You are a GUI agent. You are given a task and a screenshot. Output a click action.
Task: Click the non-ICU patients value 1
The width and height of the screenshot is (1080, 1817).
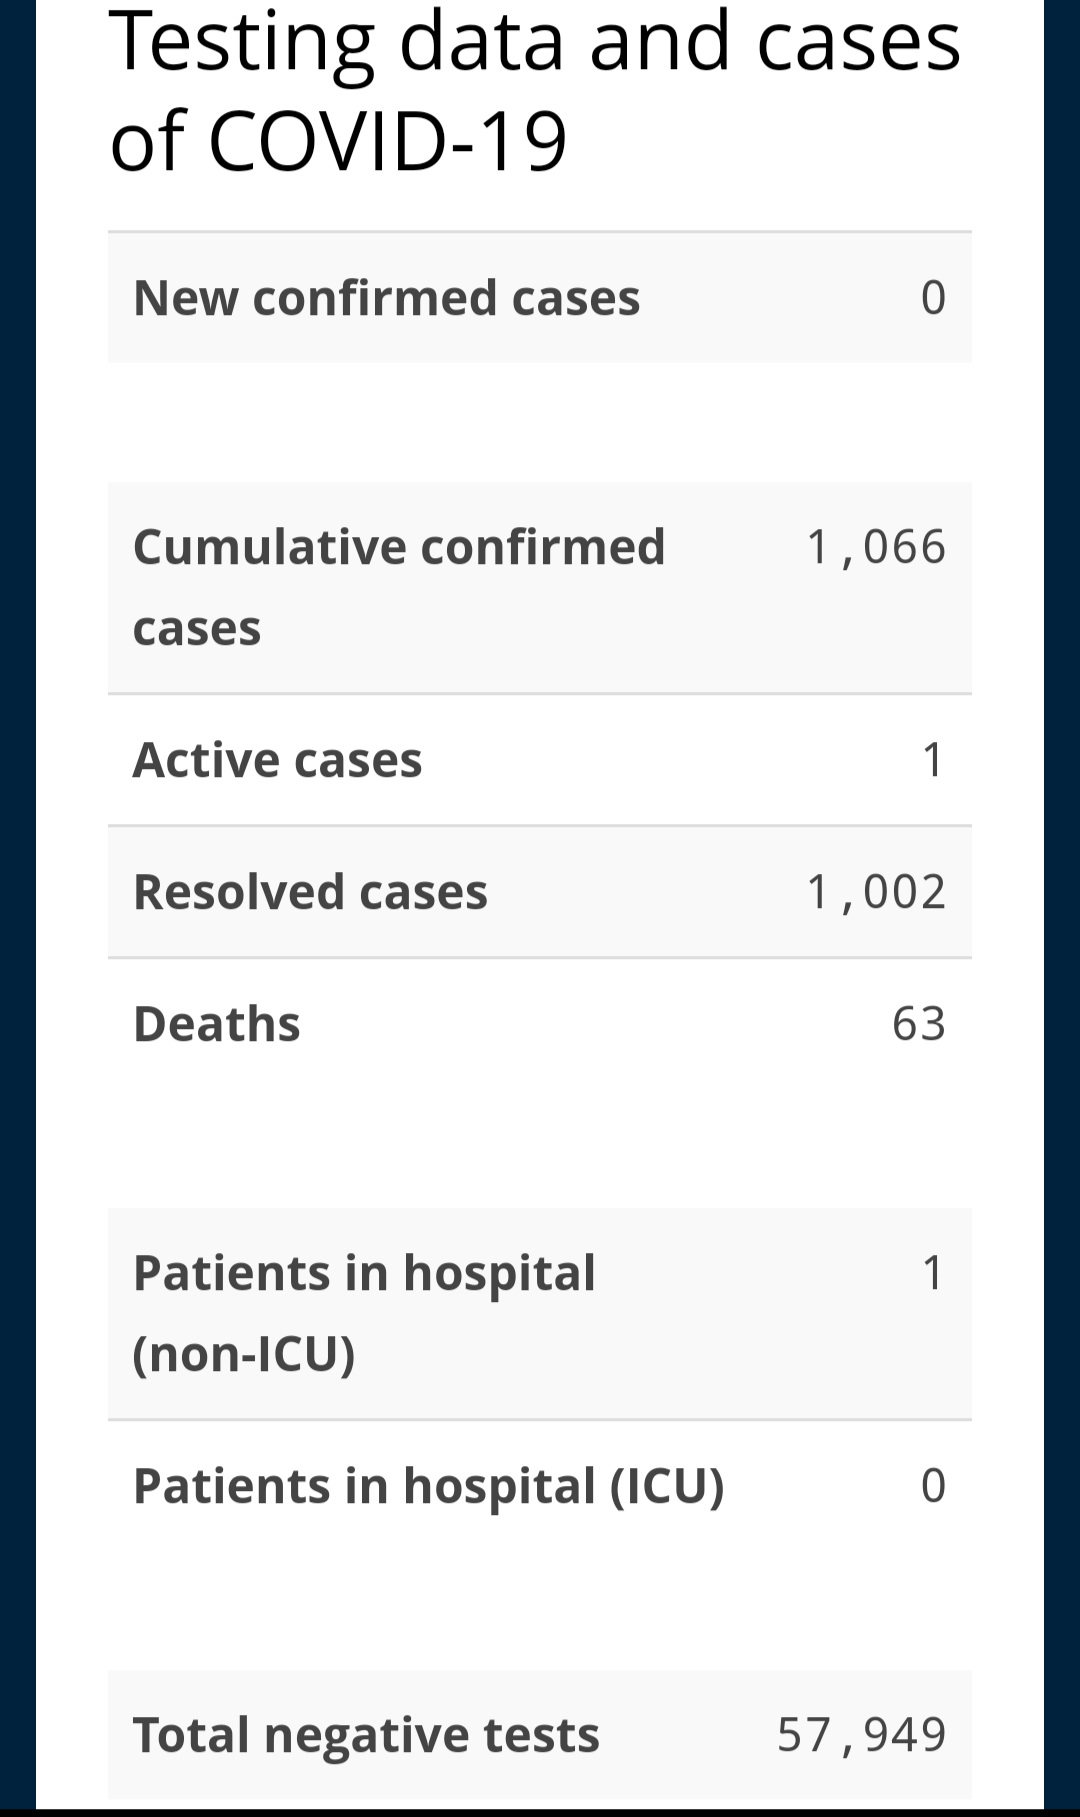[x=933, y=1273]
